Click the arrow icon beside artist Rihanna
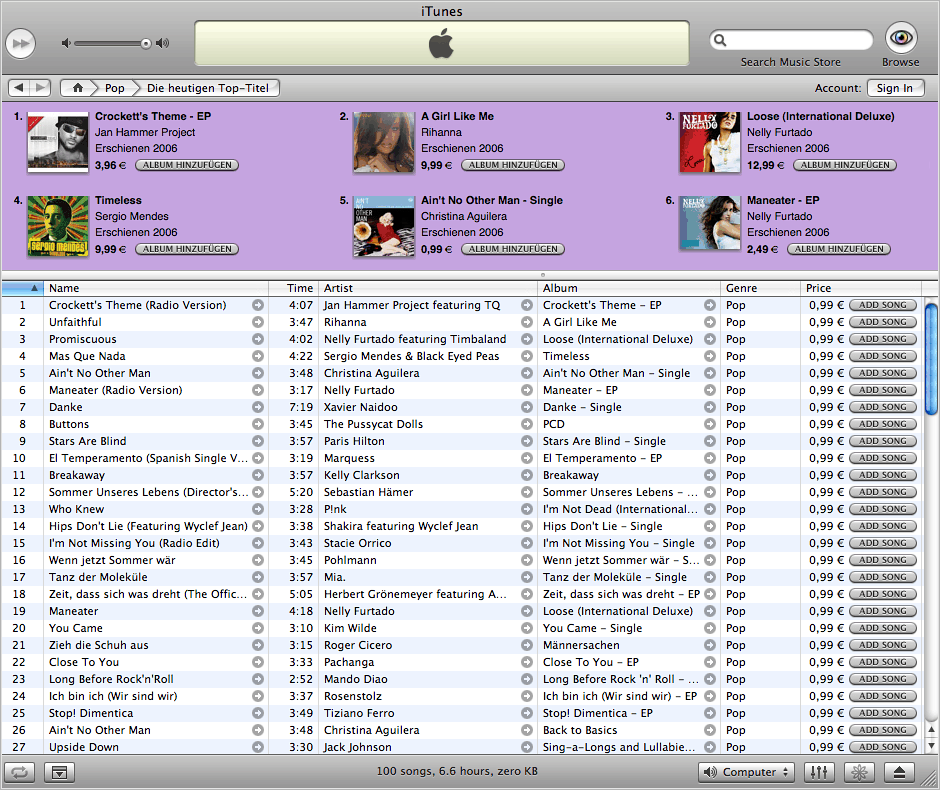Image resolution: width=940 pixels, height=790 pixels. tap(527, 322)
